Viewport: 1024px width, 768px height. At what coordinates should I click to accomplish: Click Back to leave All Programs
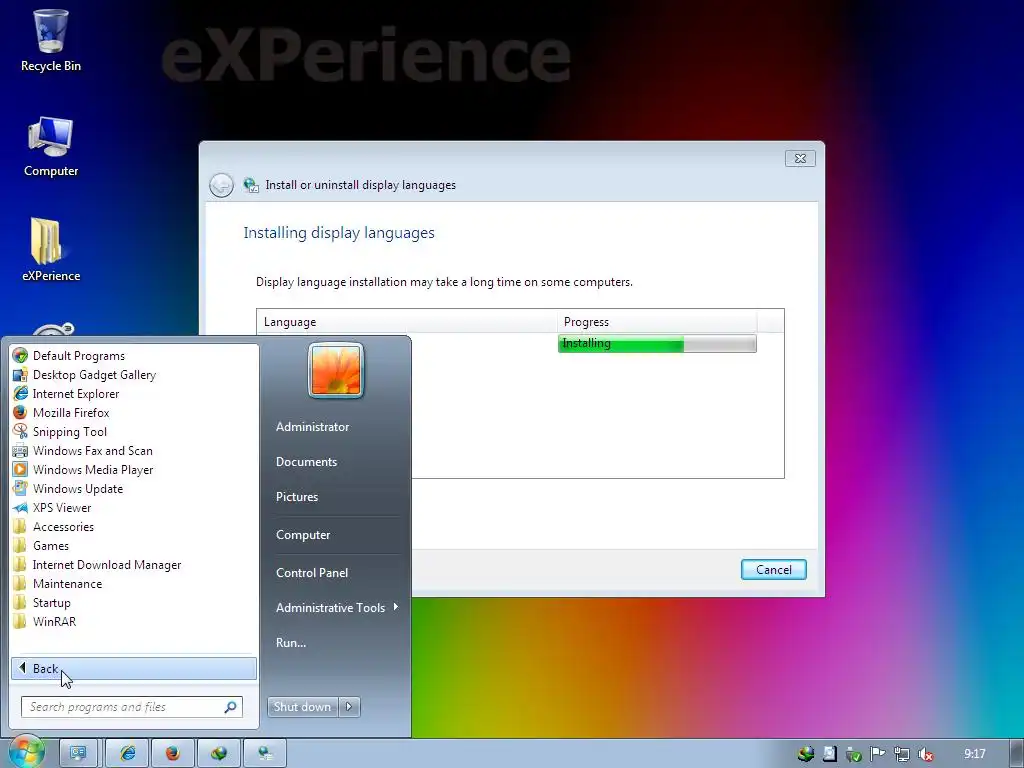tap(134, 668)
